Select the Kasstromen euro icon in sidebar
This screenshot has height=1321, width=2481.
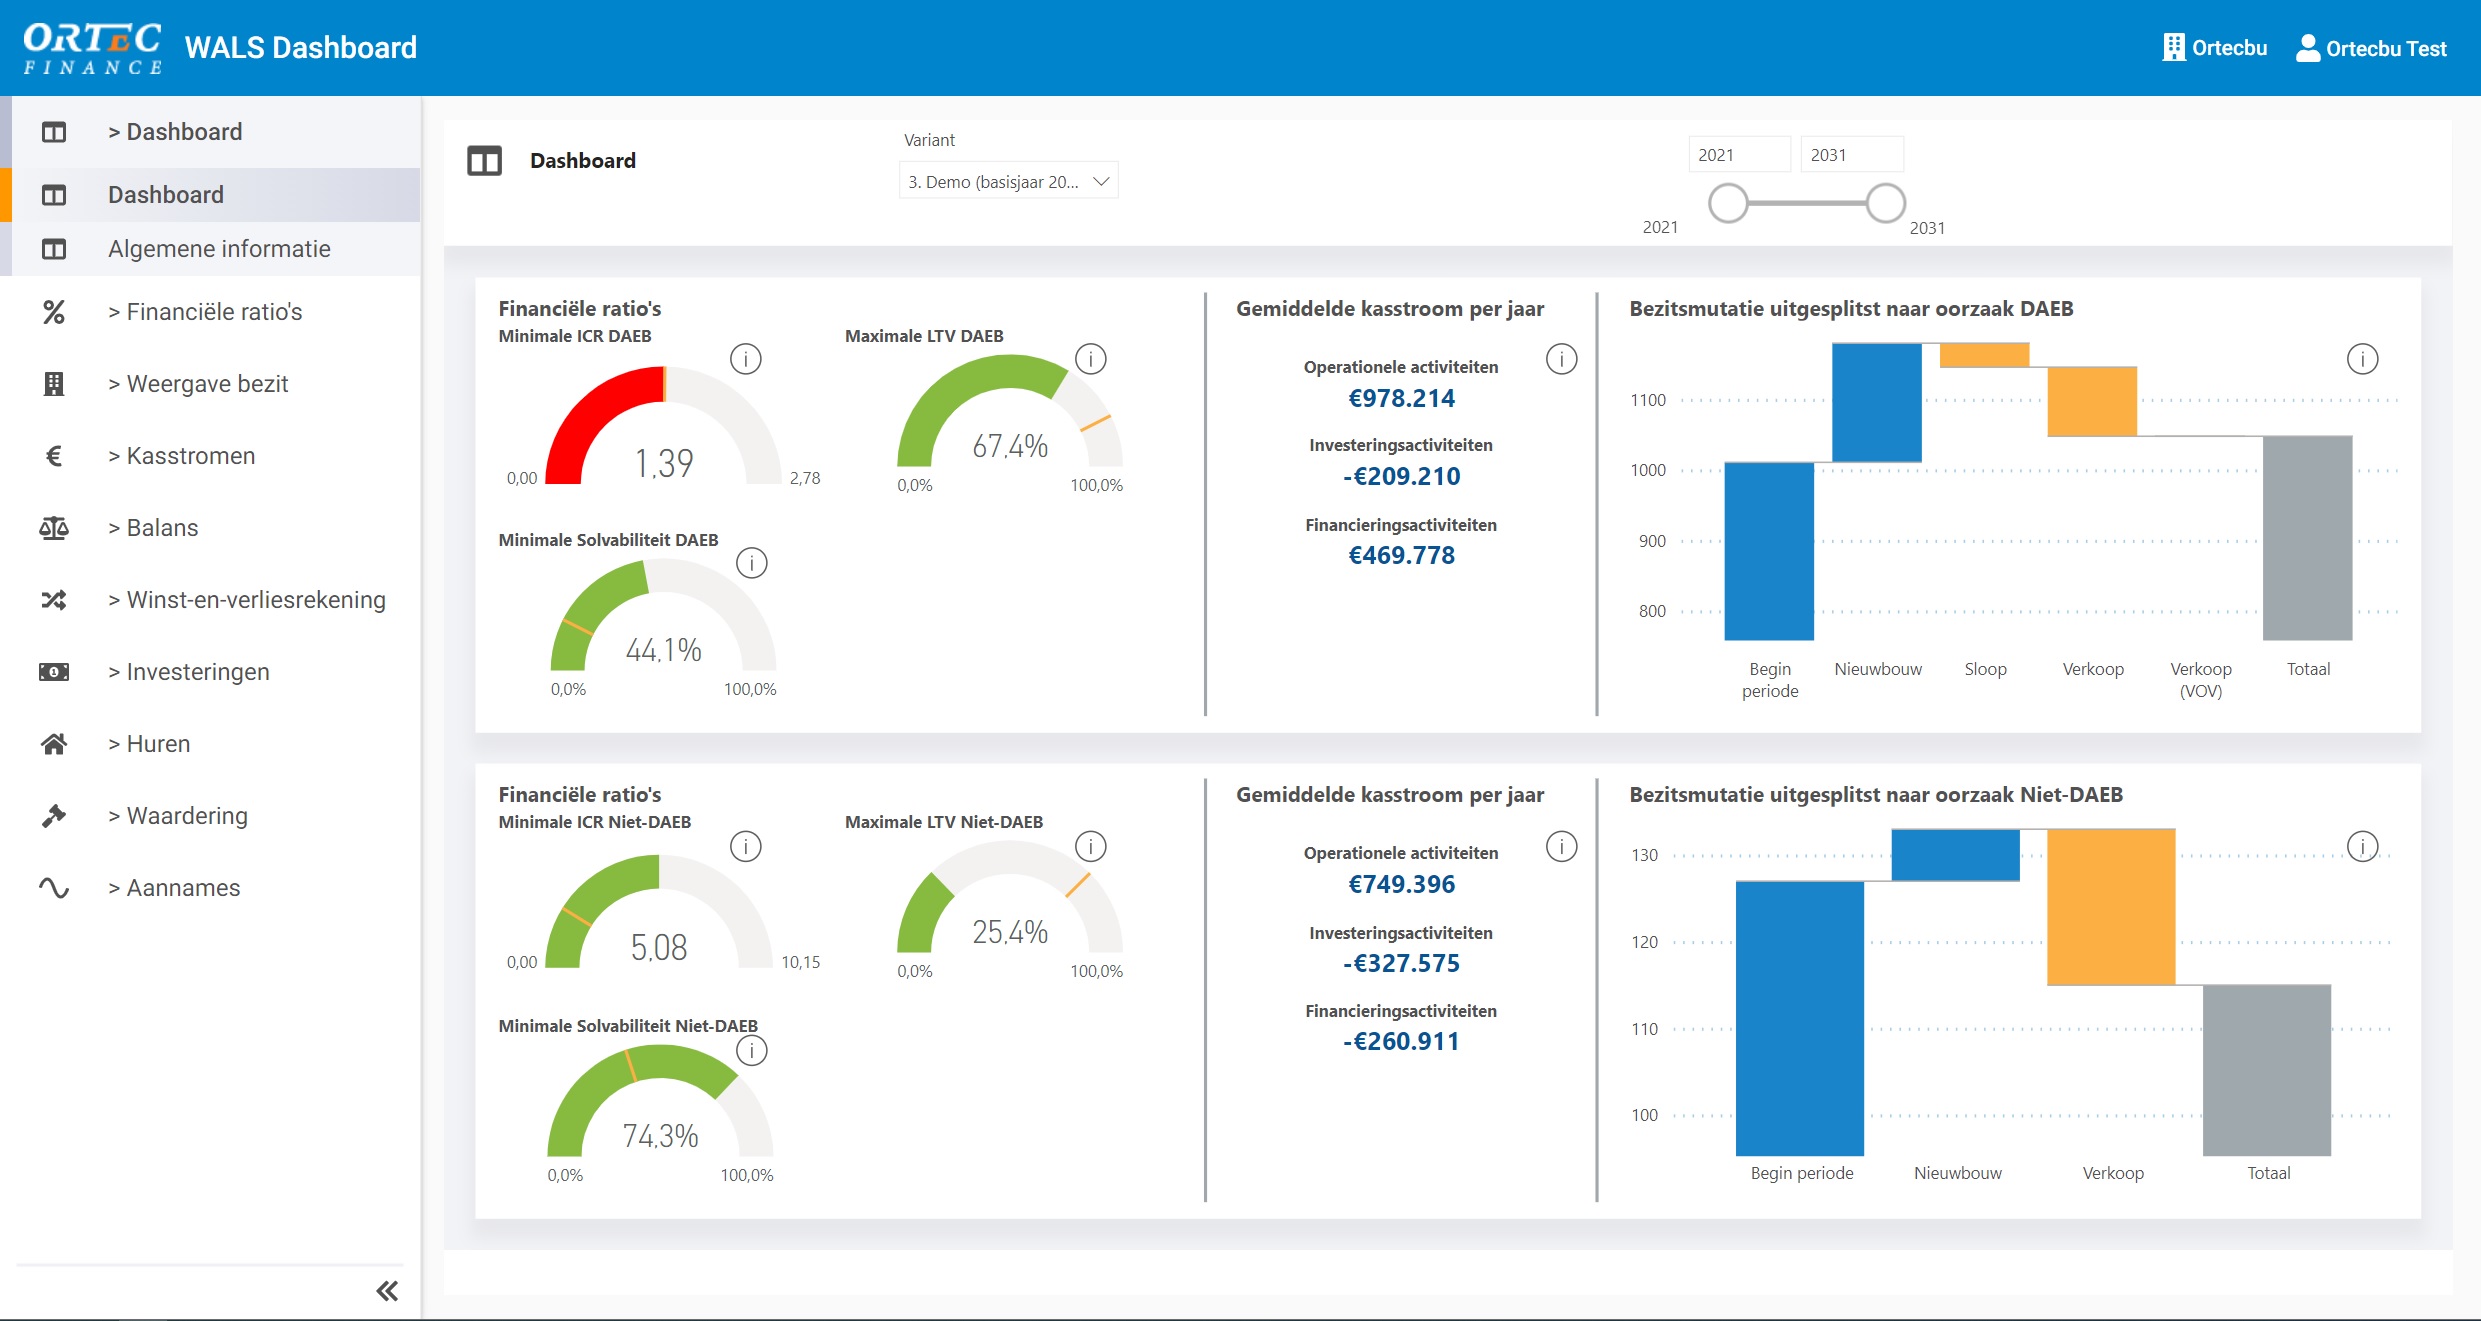point(53,456)
